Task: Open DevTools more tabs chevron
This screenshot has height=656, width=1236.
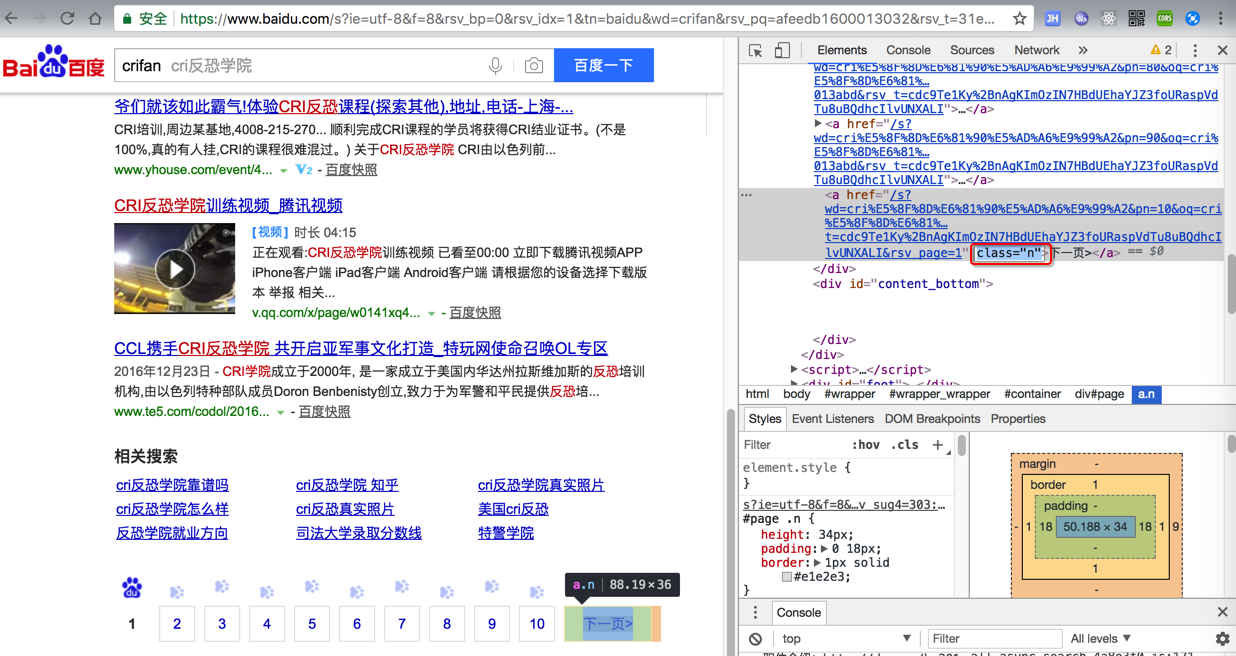Action: coord(1083,50)
